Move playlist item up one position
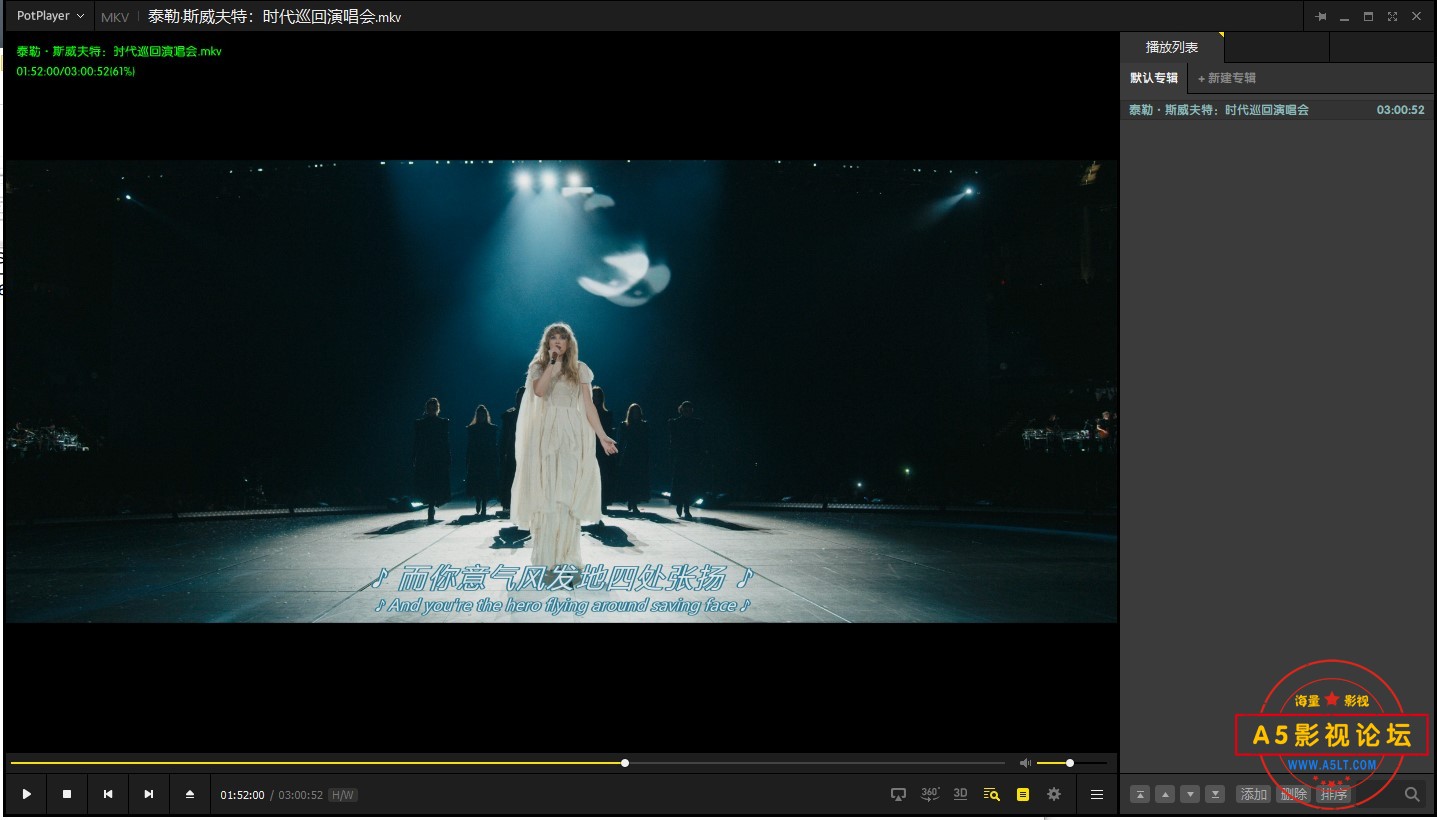The width and height of the screenshot is (1437, 820). 1164,794
